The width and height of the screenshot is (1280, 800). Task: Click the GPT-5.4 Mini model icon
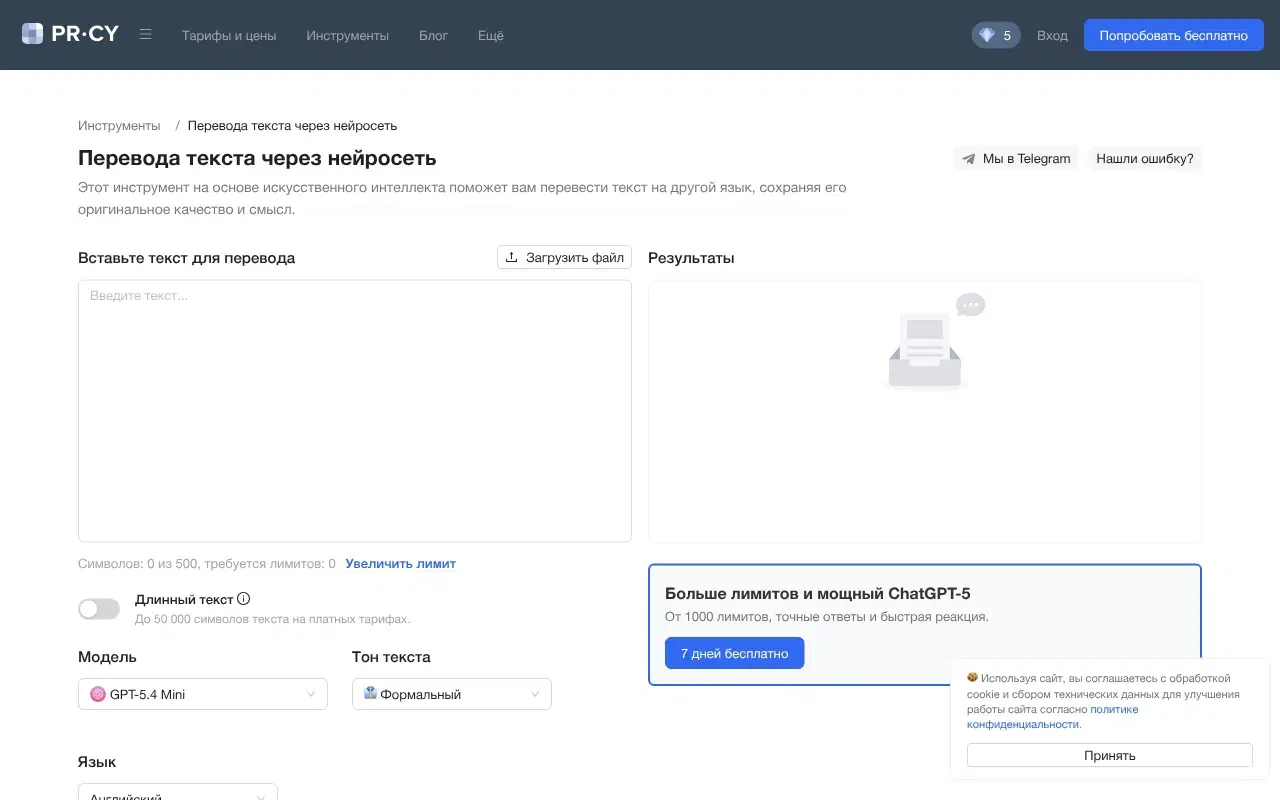click(x=97, y=694)
